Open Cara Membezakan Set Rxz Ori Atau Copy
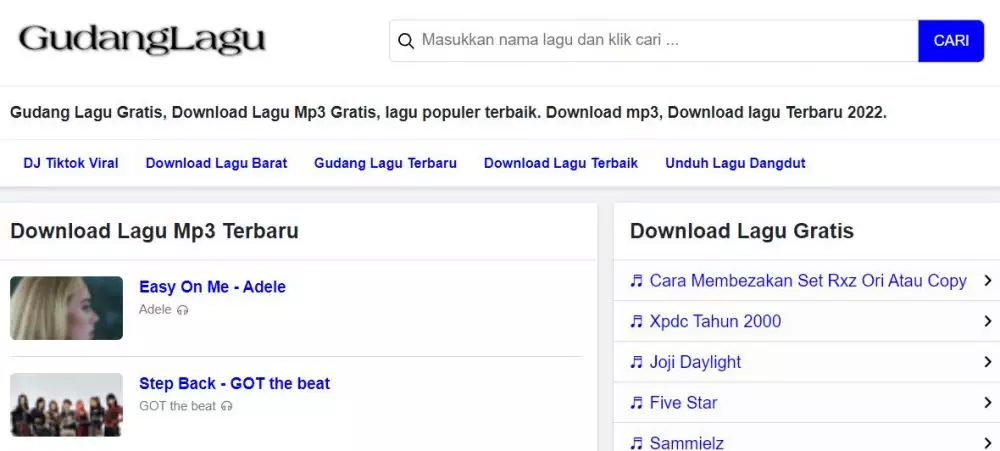The width and height of the screenshot is (1000, 451). pos(808,281)
